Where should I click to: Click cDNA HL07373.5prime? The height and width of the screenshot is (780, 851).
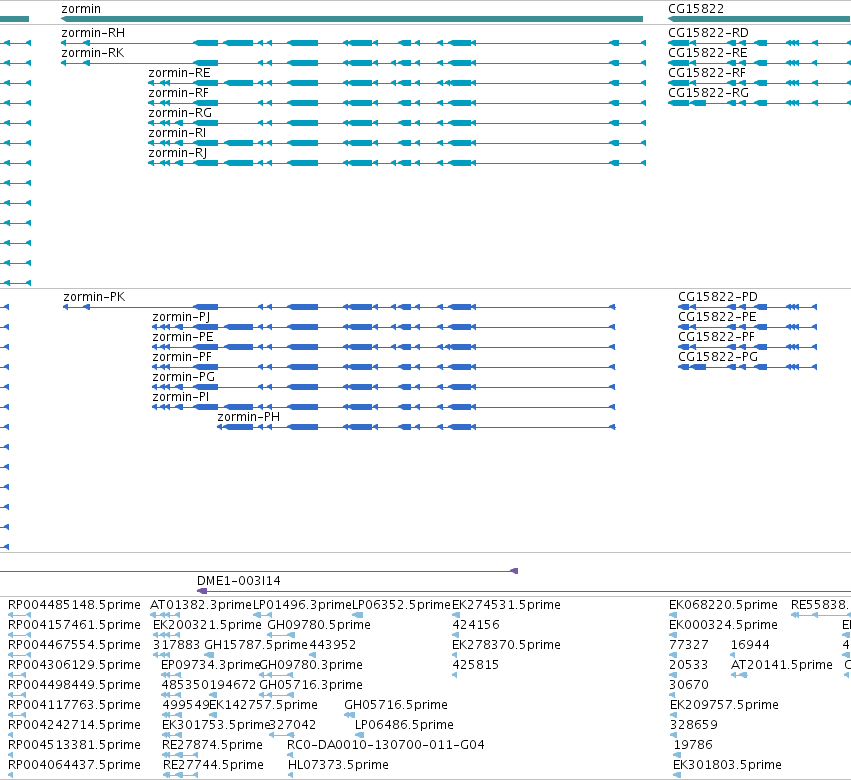click(338, 765)
